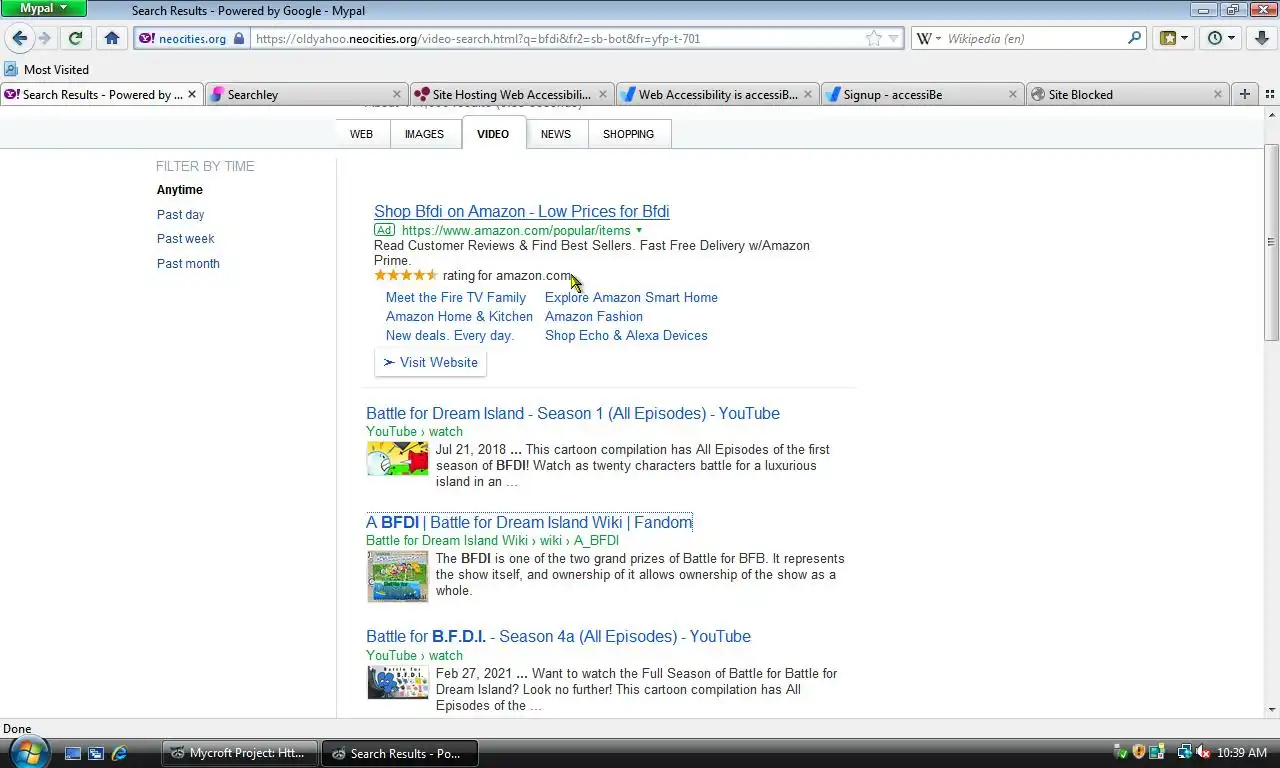Click Switch between windows in quick launch
The height and width of the screenshot is (768, 1280).
click(96, 753)
